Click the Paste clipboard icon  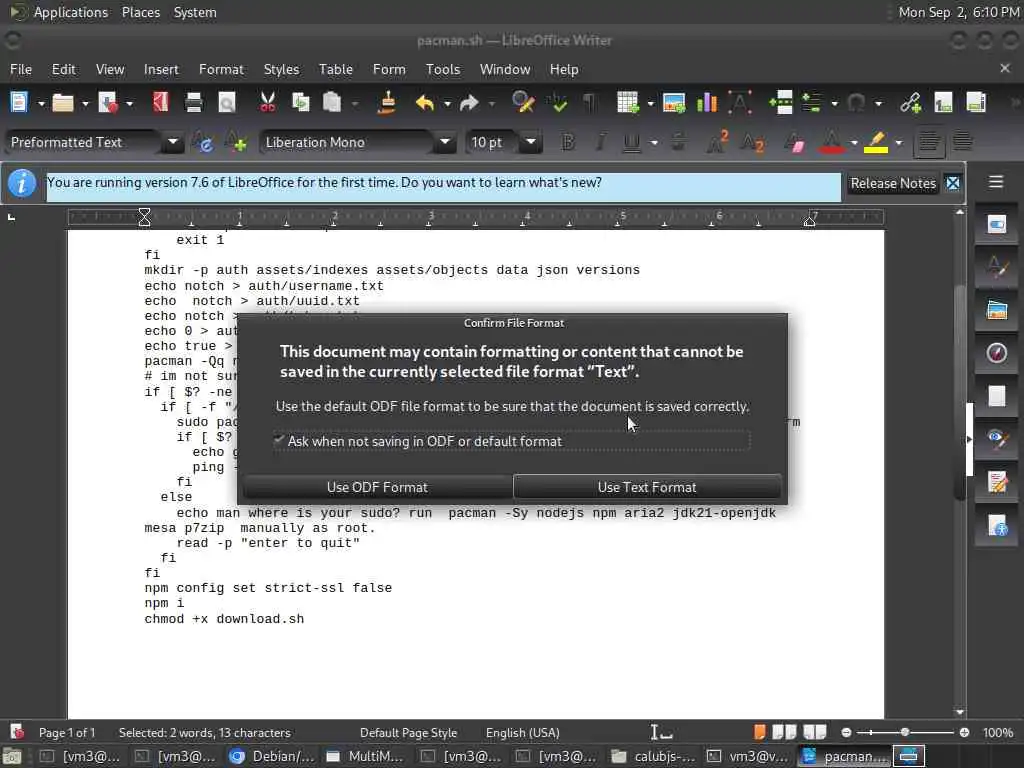pyautogui.click(x=332, y=103)
